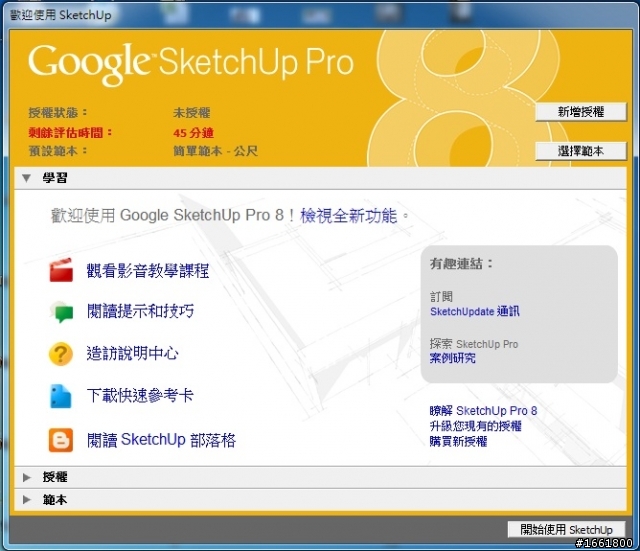Click the 預設範本 label
This screenshot has width=640, height=551.
tap(58, 151)
